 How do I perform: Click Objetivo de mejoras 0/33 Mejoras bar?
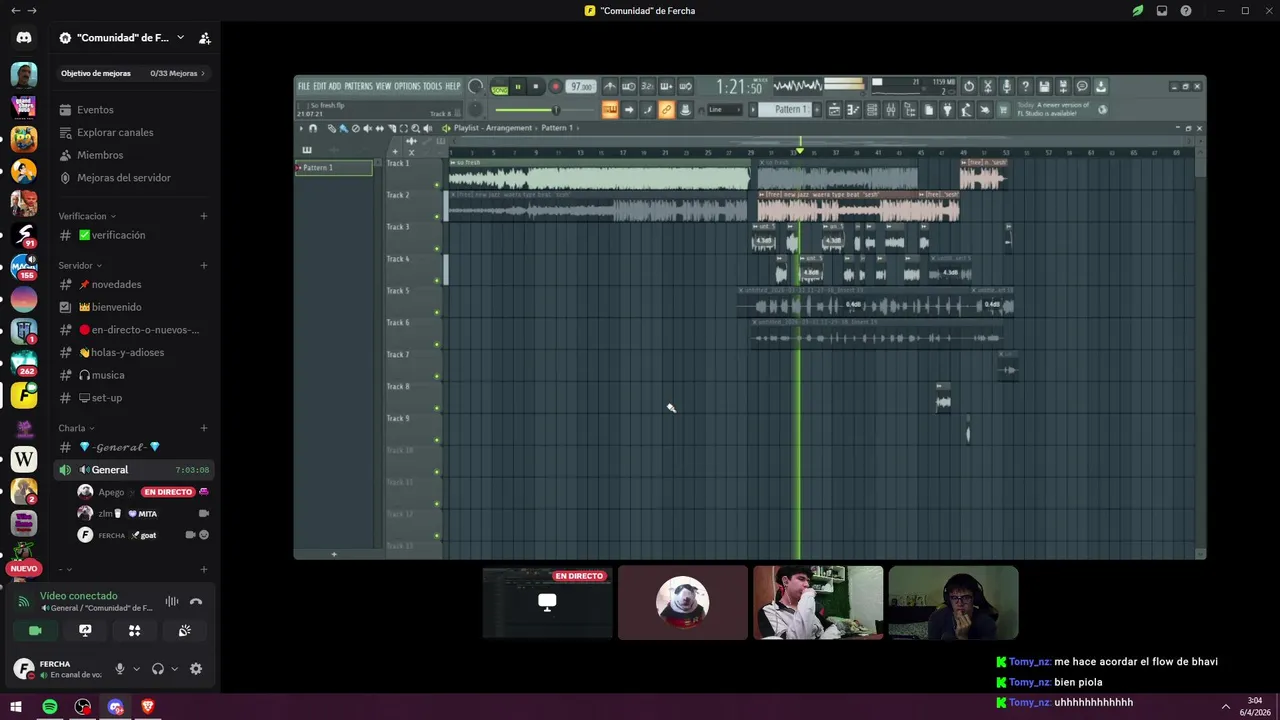tap(134, 73)
